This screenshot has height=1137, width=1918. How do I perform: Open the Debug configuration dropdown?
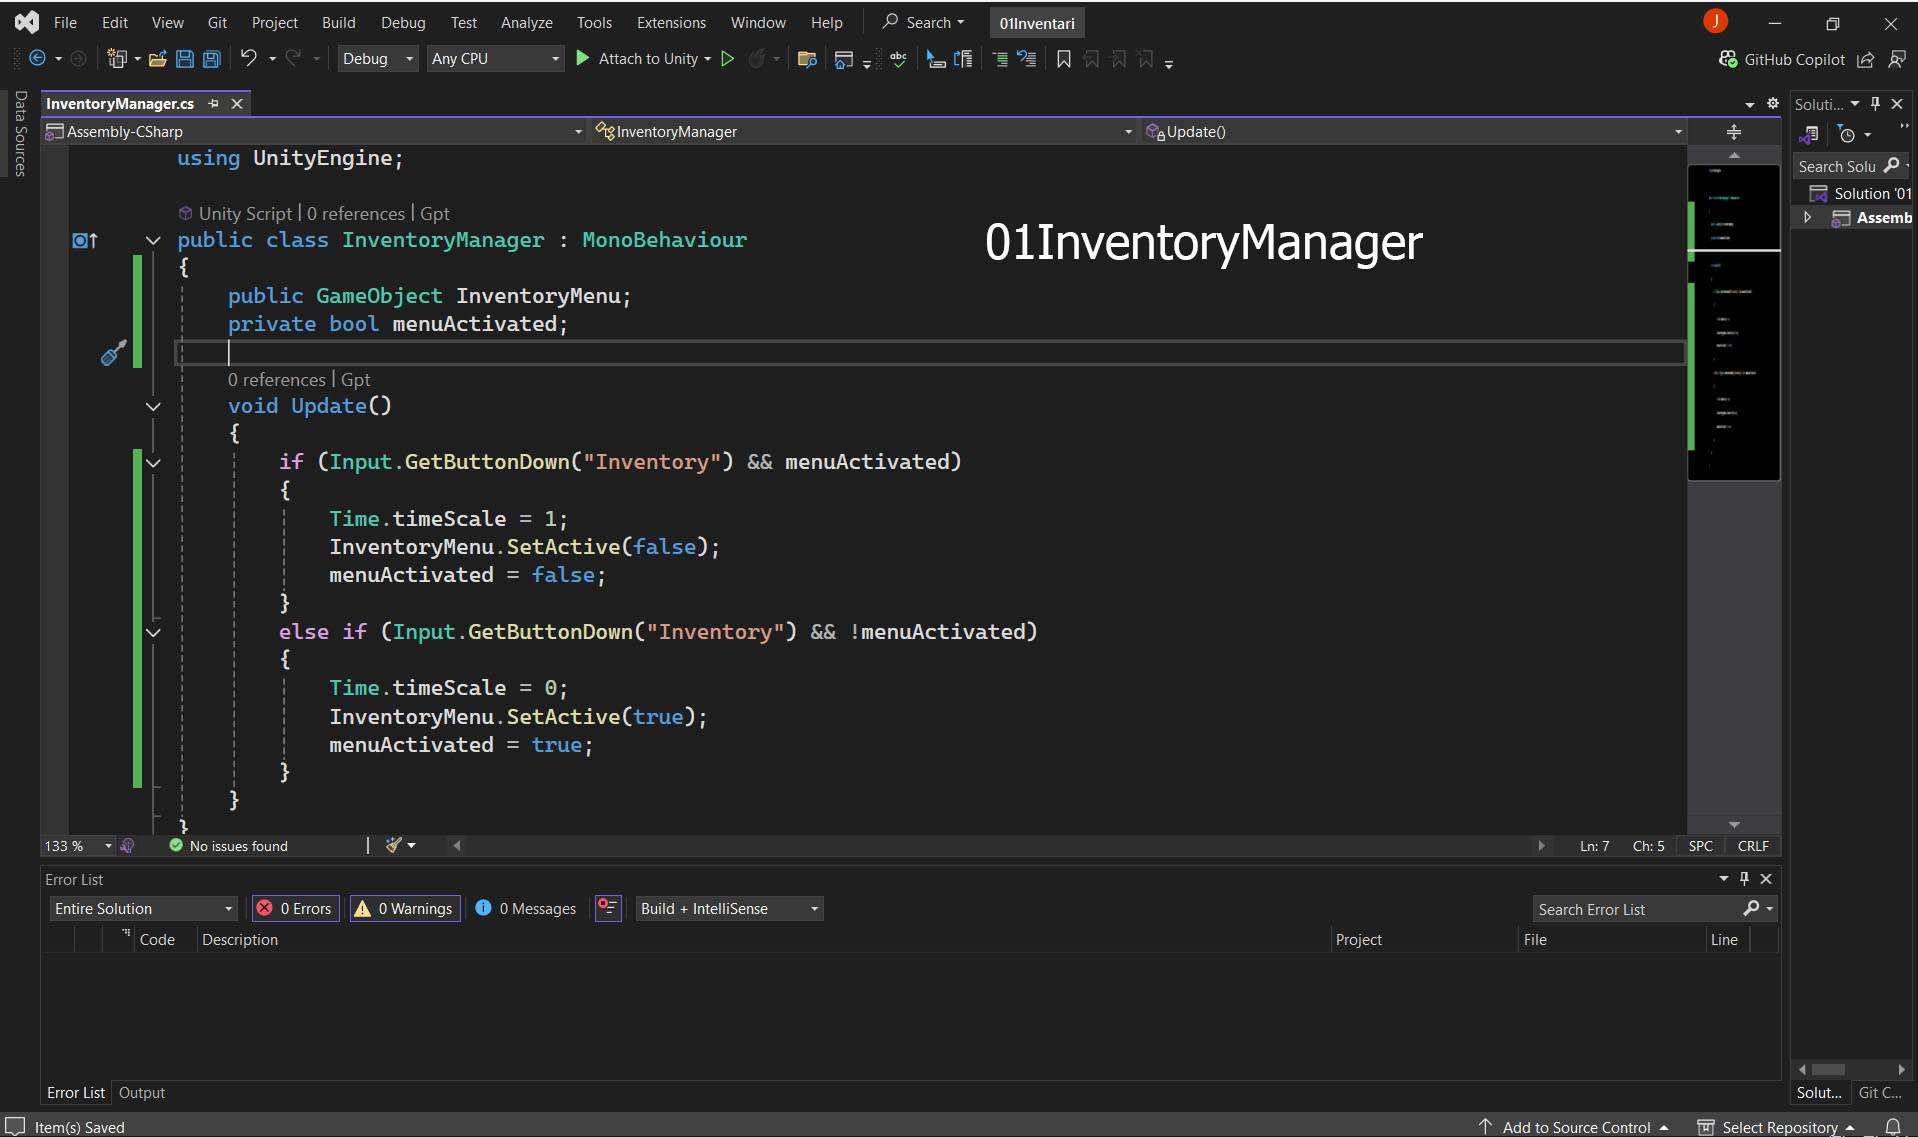pyautogui.click(x=377, y=59)
